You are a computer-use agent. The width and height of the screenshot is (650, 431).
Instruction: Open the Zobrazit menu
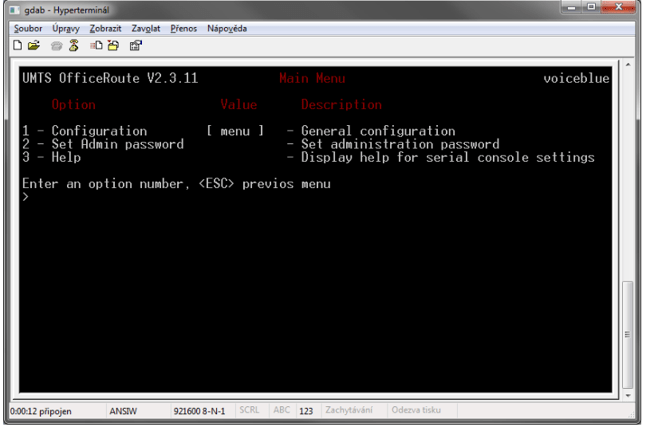(105, 29)
